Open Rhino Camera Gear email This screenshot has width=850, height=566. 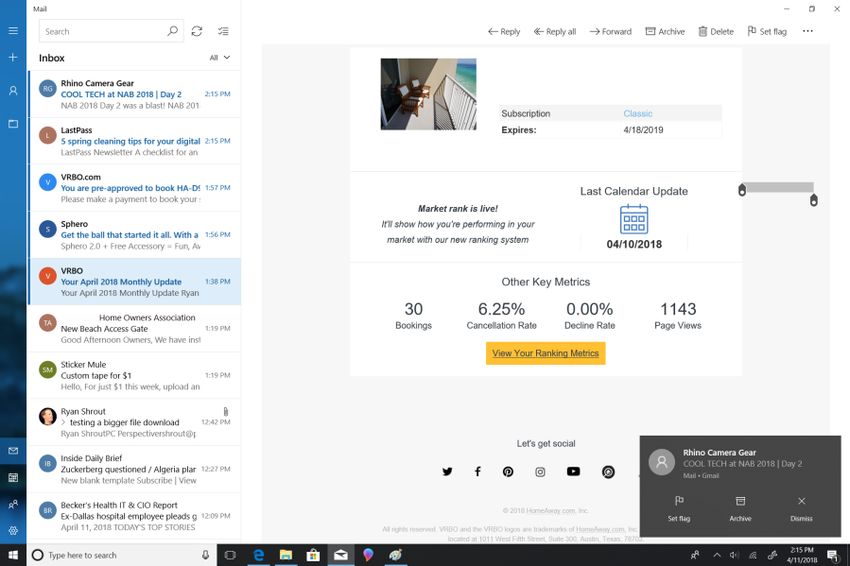click(135, 94)
